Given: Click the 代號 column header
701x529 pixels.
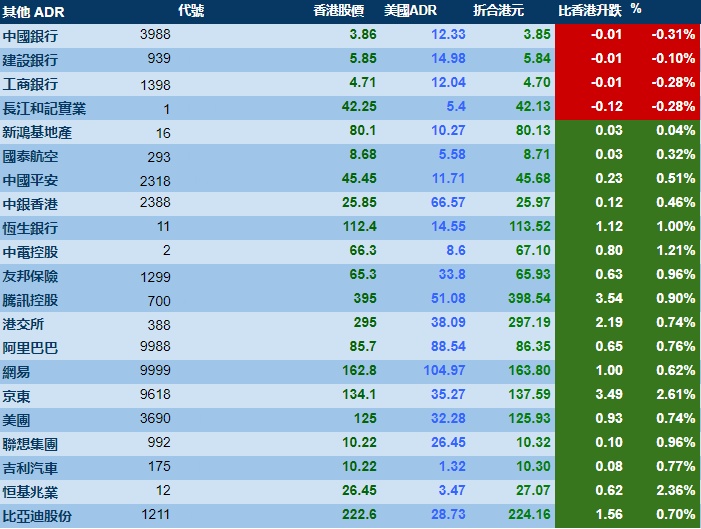Looking at the screenshot, I should (191, 11).
